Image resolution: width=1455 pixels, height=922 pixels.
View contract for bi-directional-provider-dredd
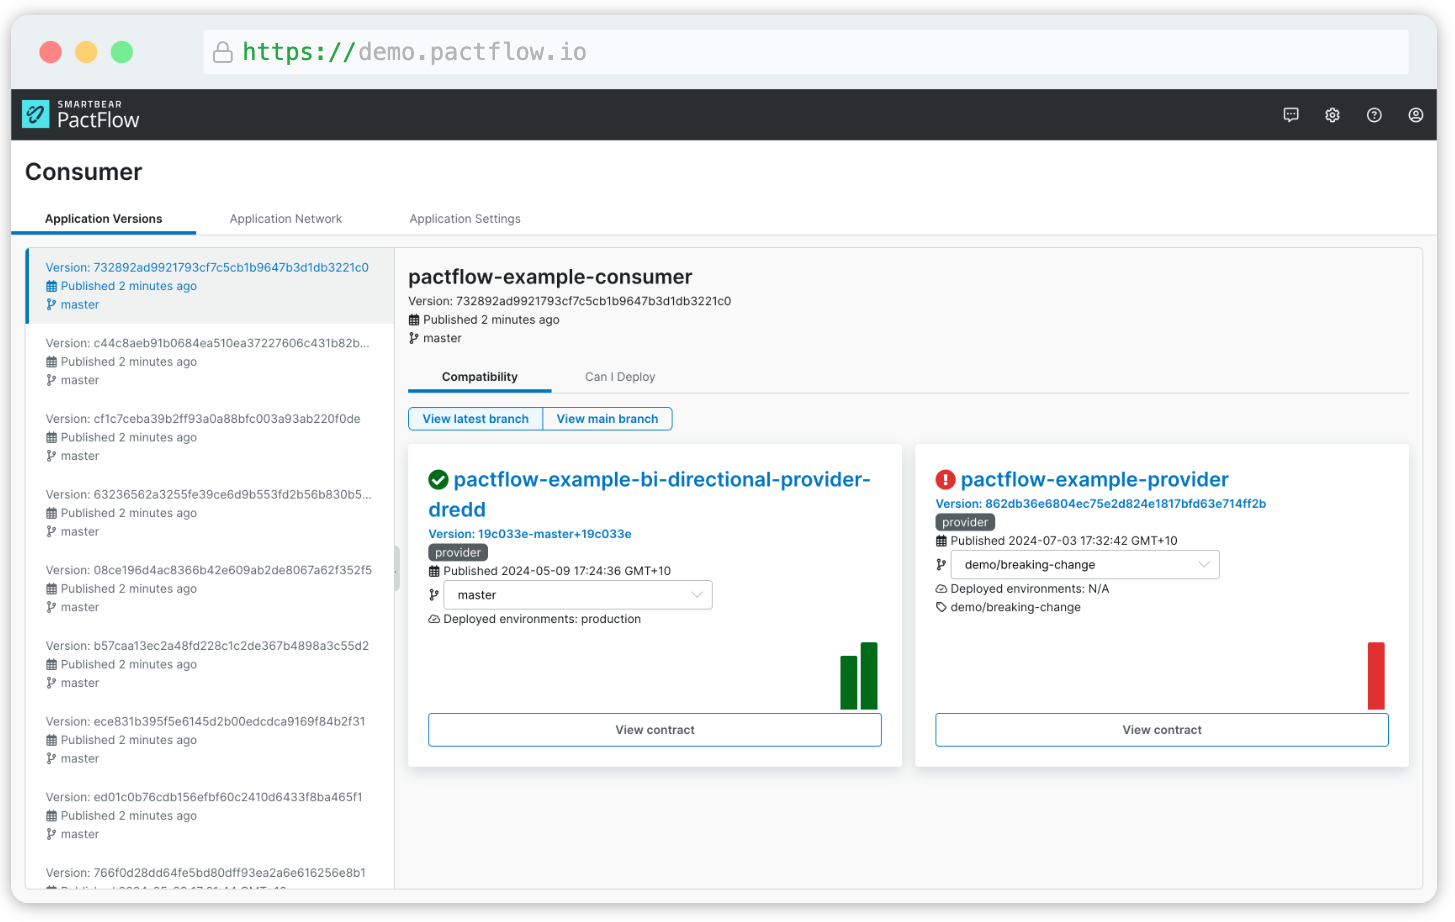655,730
